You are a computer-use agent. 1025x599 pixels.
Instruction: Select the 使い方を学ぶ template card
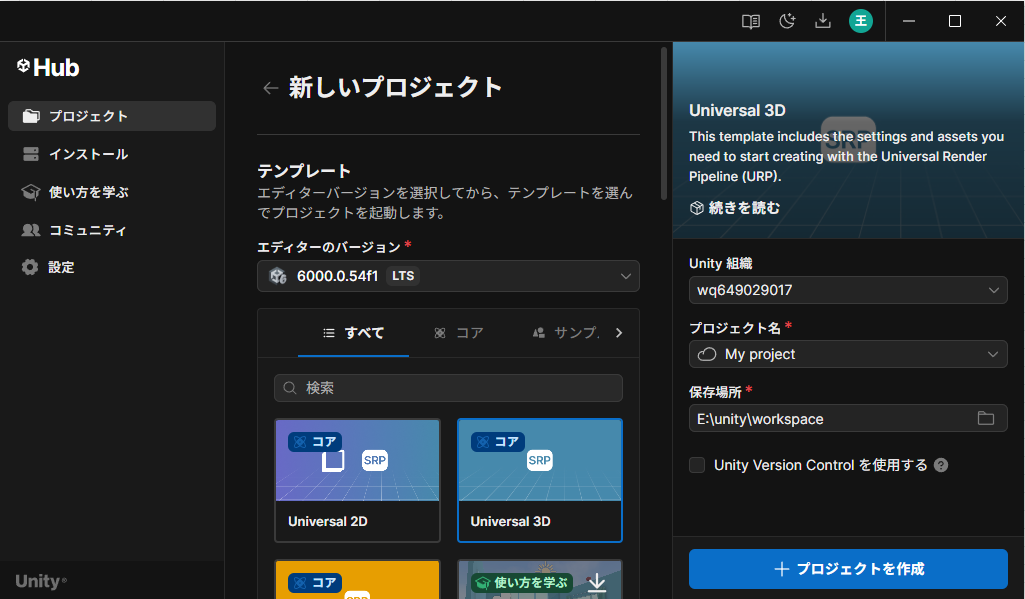click(540, 579)
